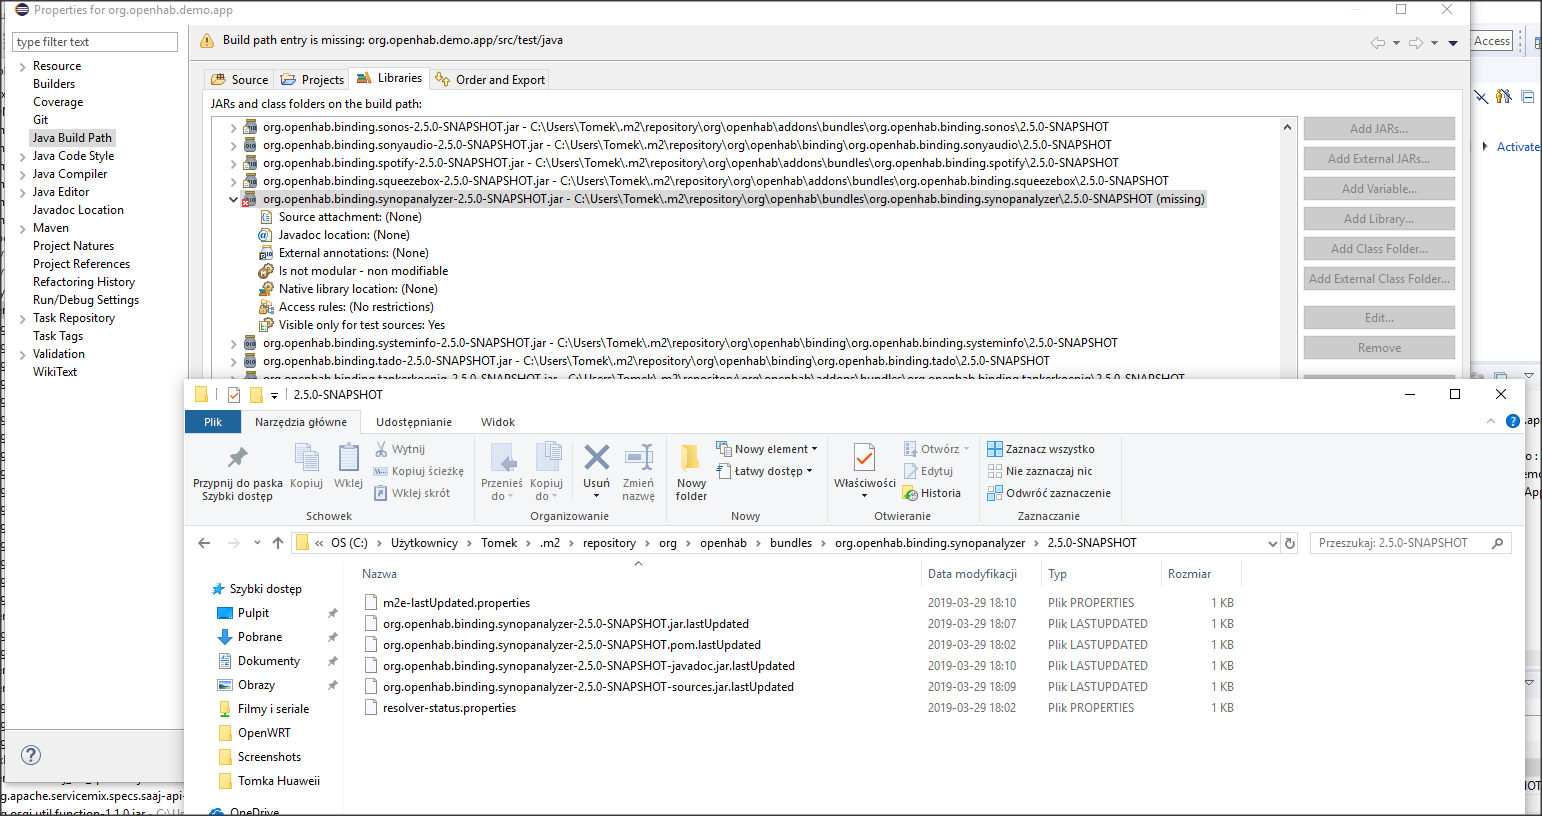Click the Kopiuj icon in the Schowek group
This screenshot has width=1542, height=816.
coord(306,457)
